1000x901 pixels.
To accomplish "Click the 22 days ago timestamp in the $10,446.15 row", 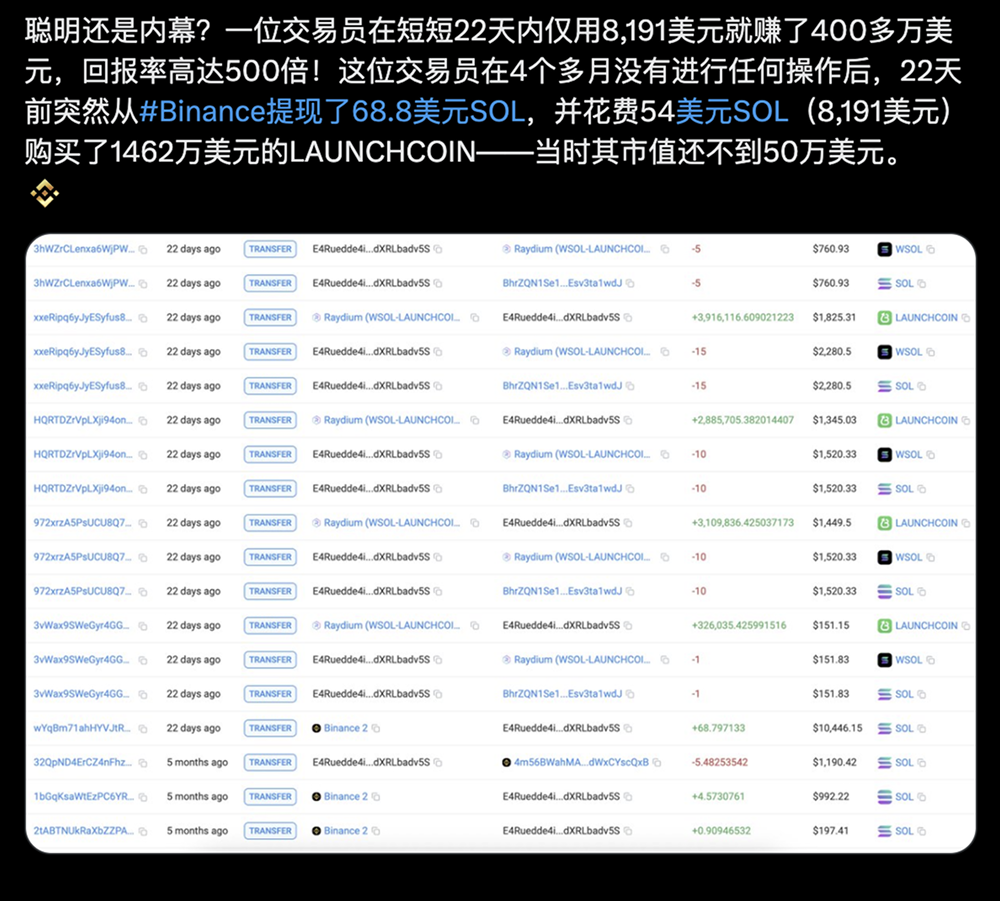I will 193,728.
